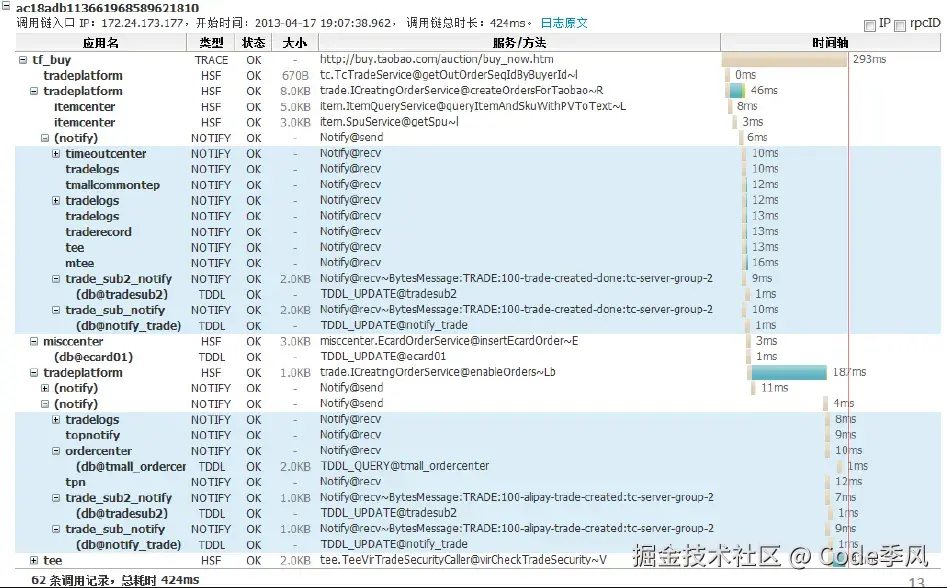947x588 pixels.
Task: Click the 时间轴 column header
Action: (830, 43)
